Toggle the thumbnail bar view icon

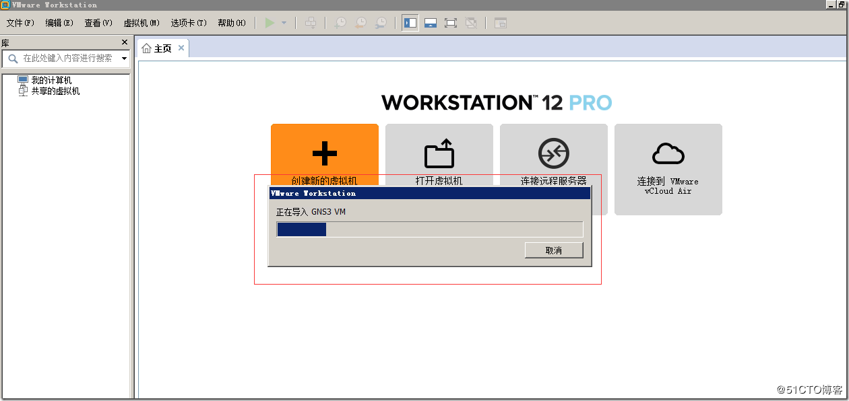[x=430, y=23]
